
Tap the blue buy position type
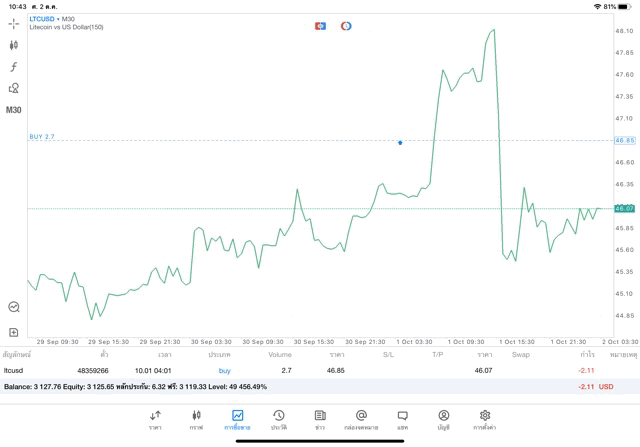tap(224, 370)
